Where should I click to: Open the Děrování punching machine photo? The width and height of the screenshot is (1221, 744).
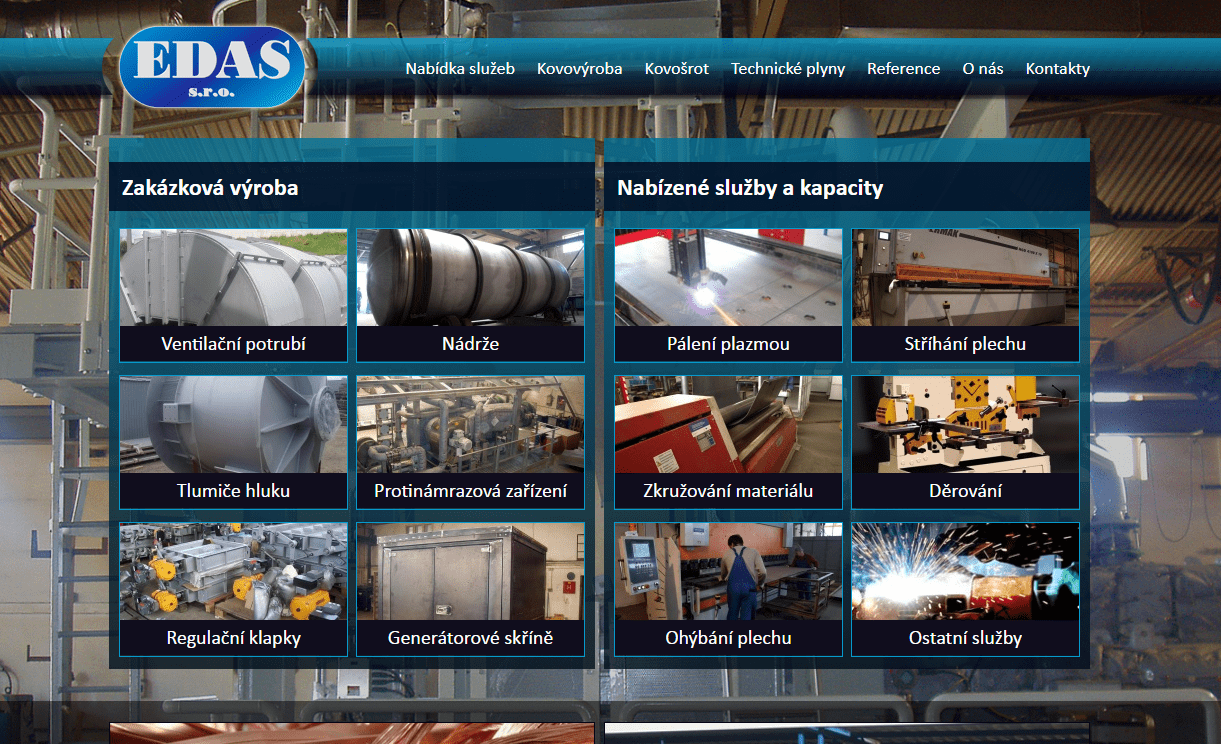coord(965,425)
